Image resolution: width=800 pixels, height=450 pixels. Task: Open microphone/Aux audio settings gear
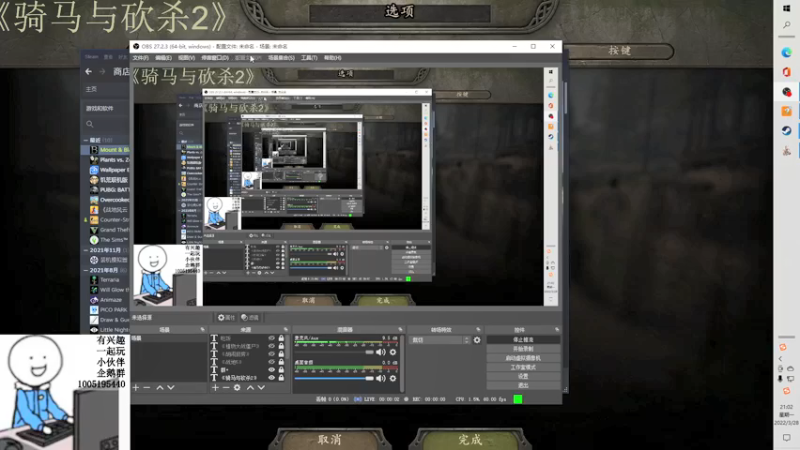tap(393, 352)
